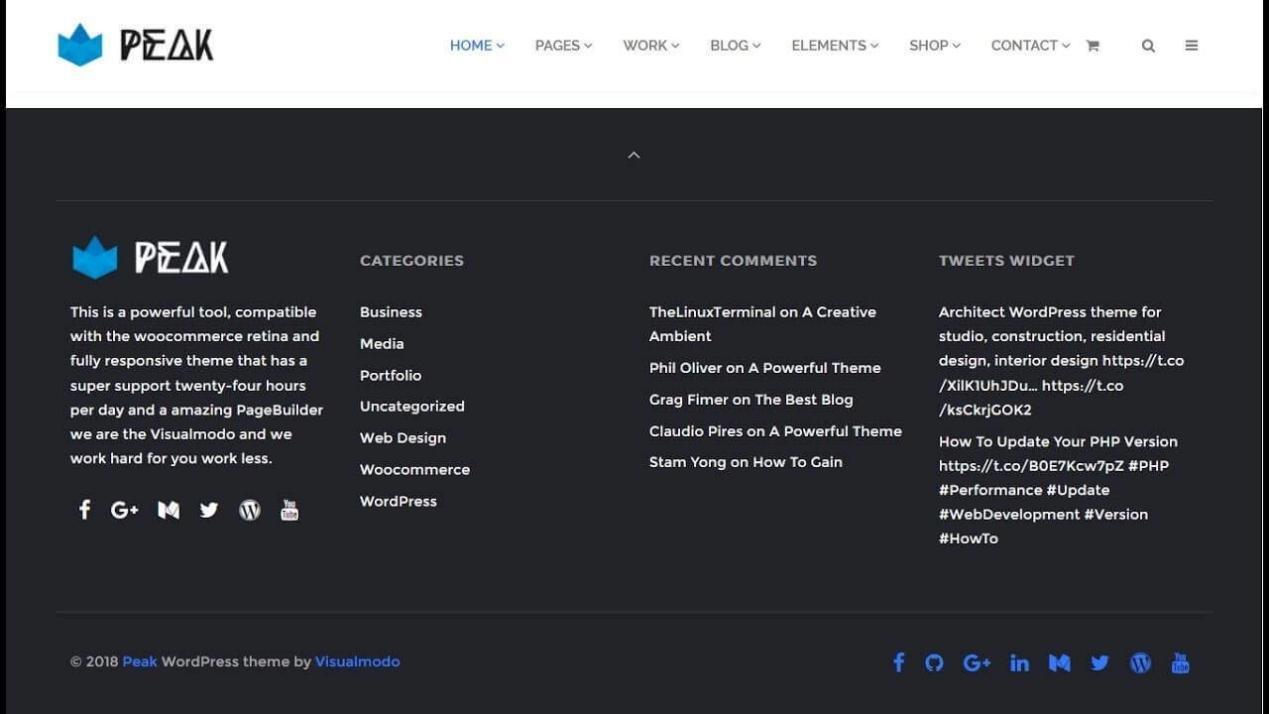Open the Media category link
The image size is (1269, 714).
(382, 344)
